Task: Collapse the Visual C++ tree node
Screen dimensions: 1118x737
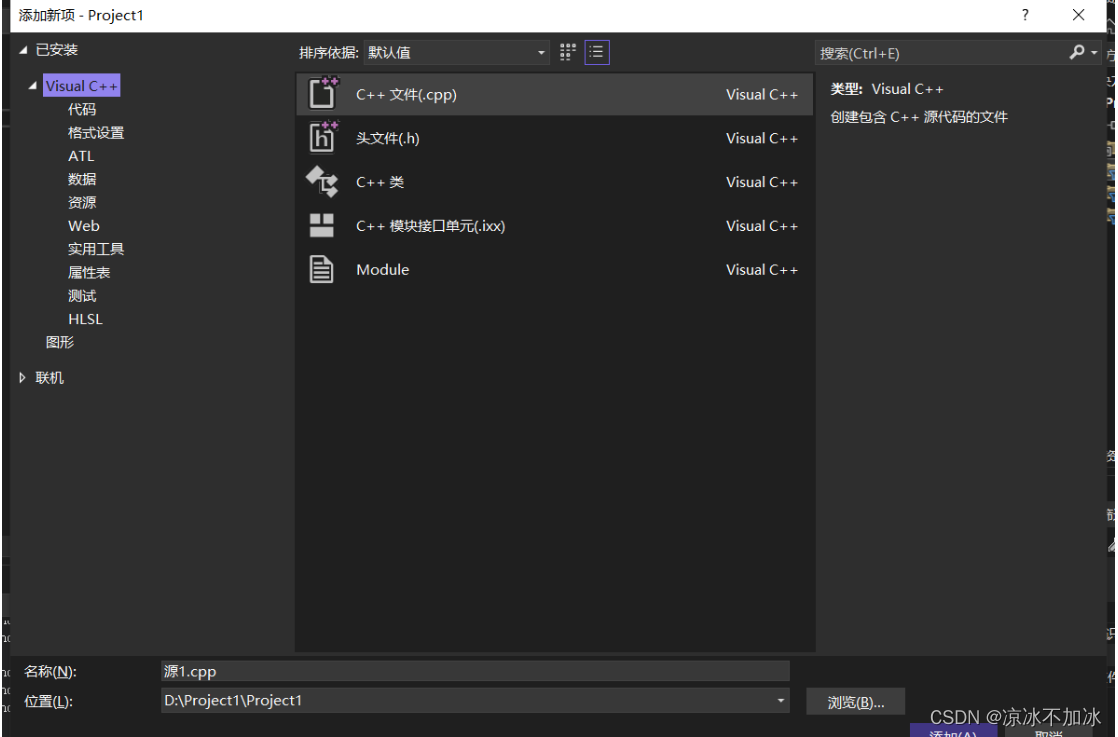Action: 32,86
